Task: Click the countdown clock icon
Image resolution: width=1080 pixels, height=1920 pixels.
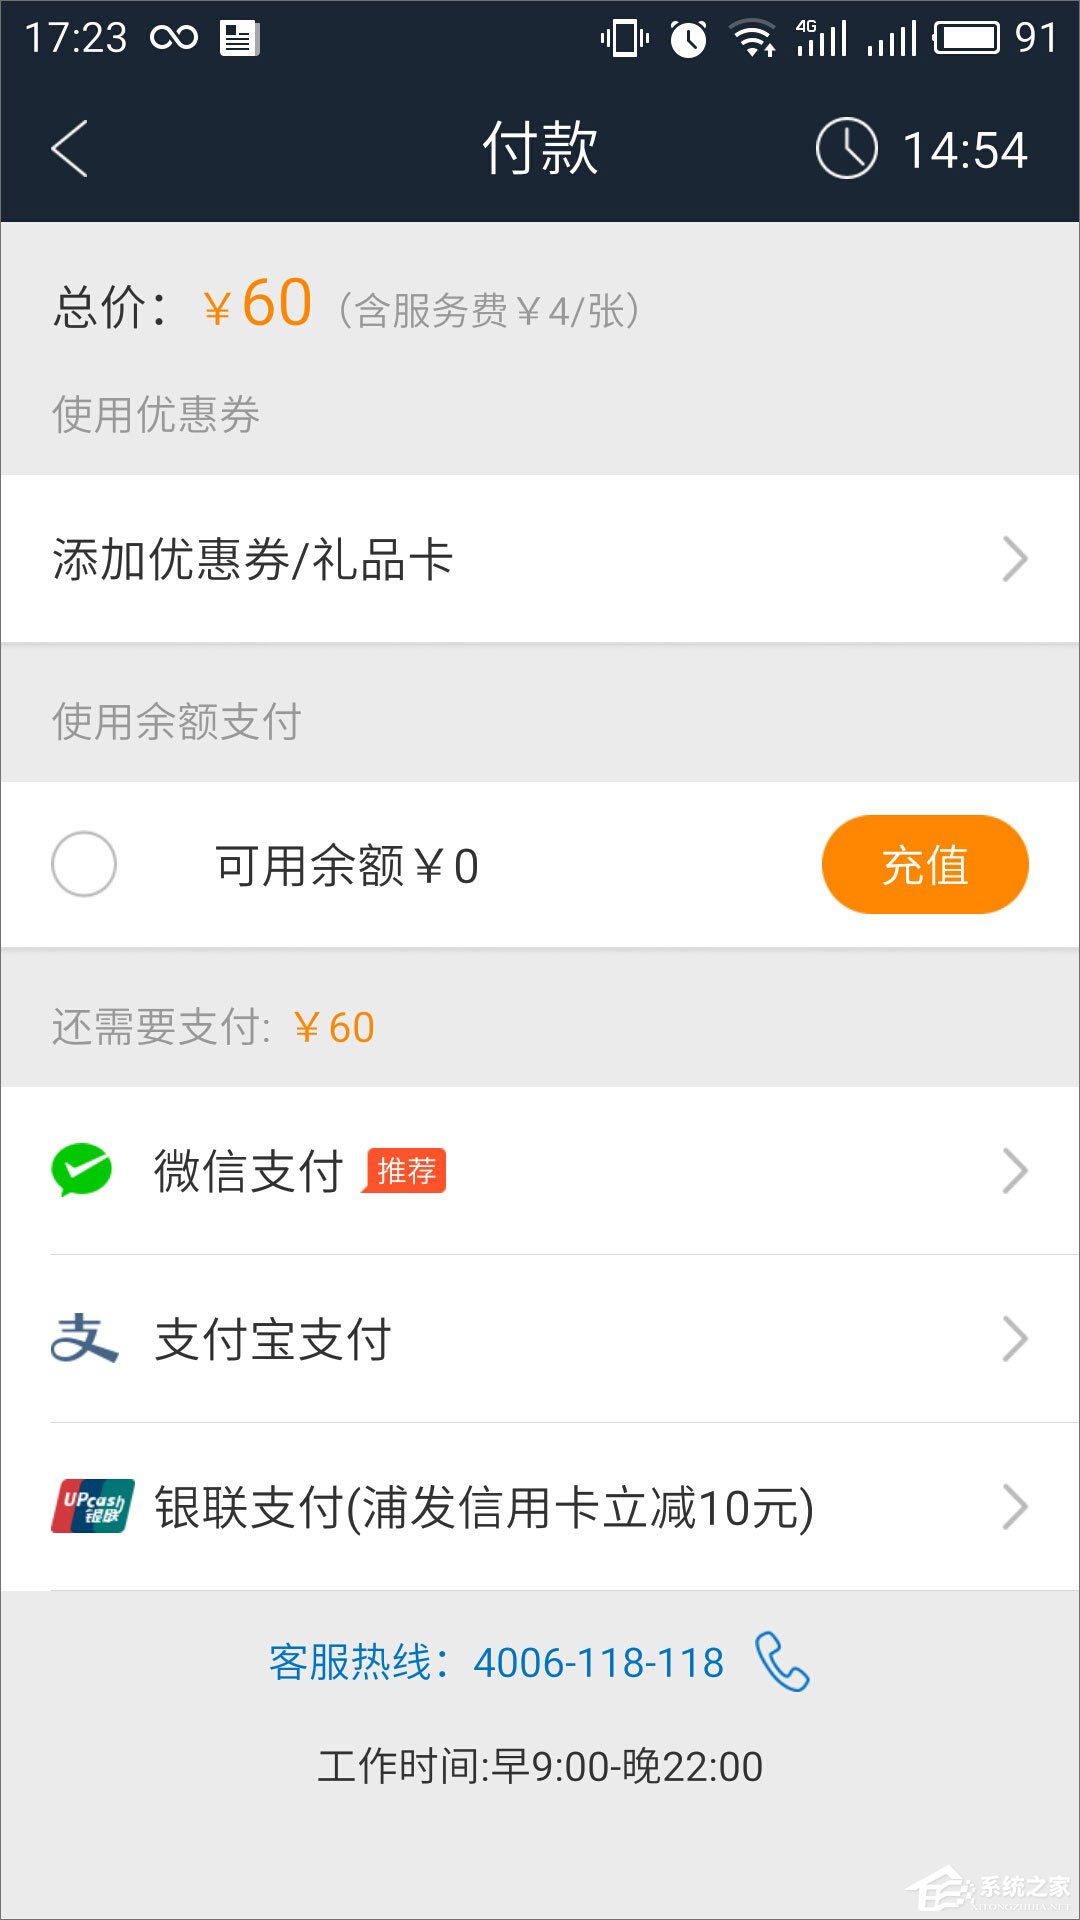Action: click(x=846, y=149)
